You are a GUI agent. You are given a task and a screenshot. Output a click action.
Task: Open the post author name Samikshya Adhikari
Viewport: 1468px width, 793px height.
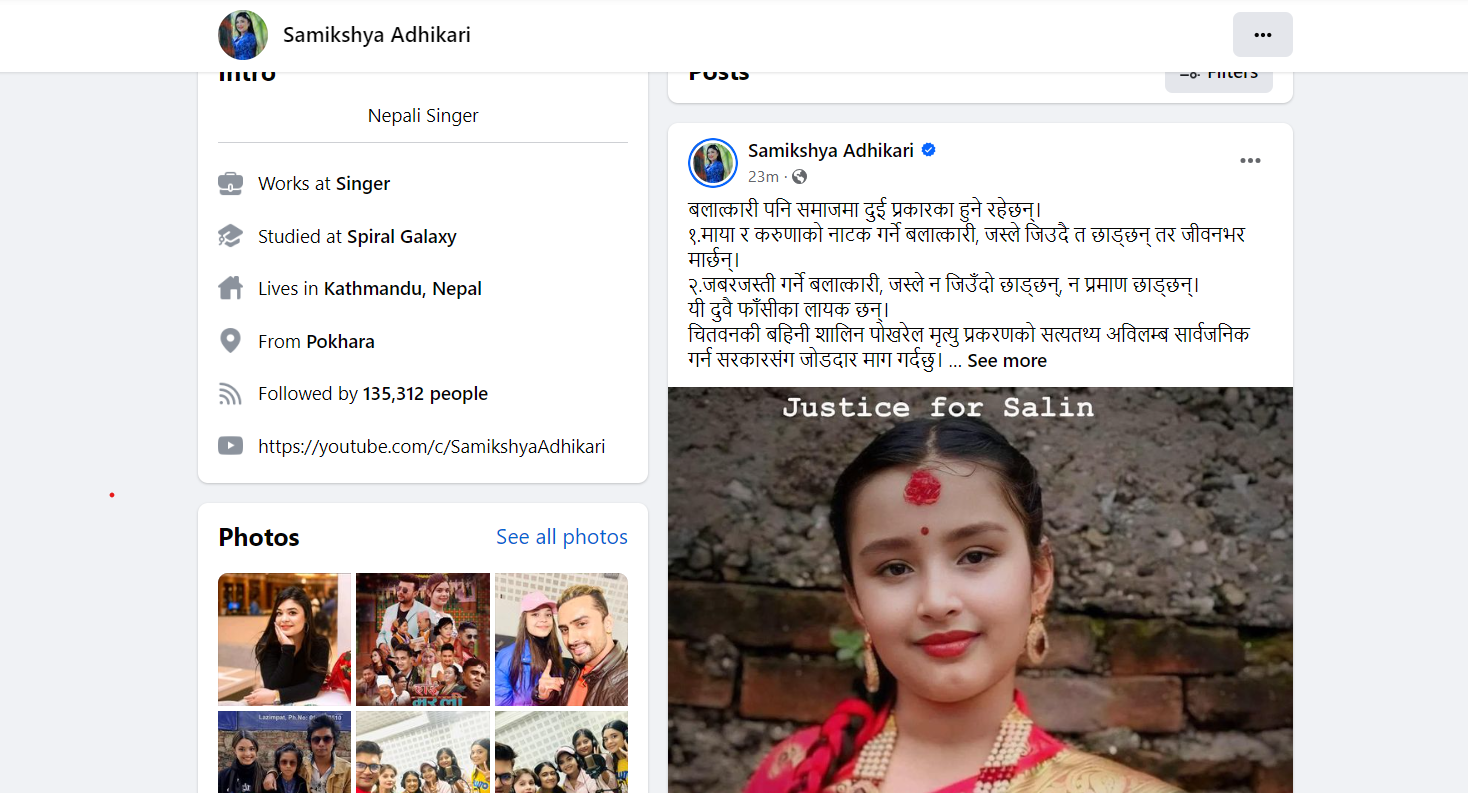point(831,151)
